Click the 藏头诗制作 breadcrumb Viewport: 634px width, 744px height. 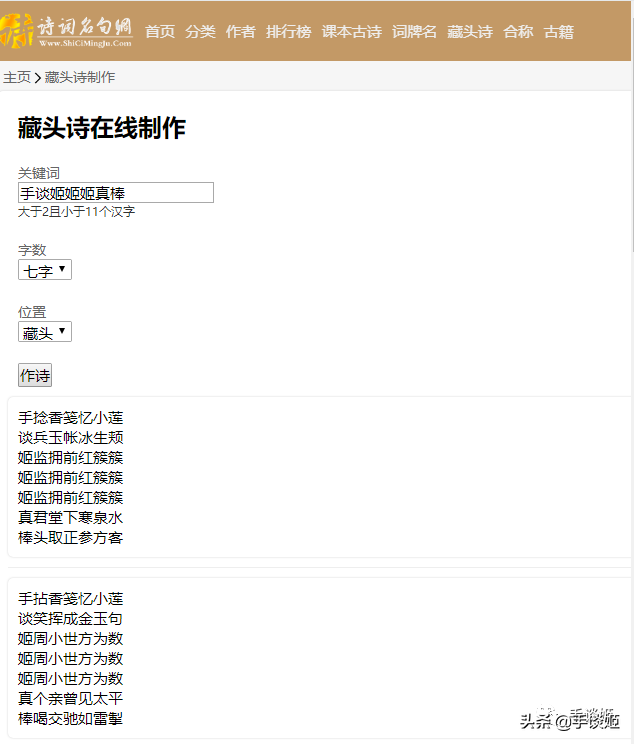80,77
